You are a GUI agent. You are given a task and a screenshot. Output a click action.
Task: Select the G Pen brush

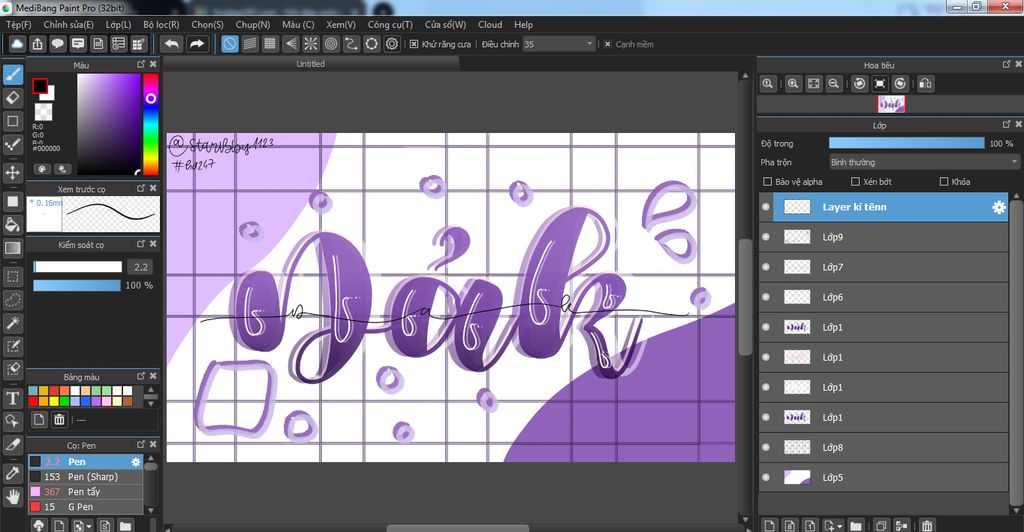tap(85, 507)
